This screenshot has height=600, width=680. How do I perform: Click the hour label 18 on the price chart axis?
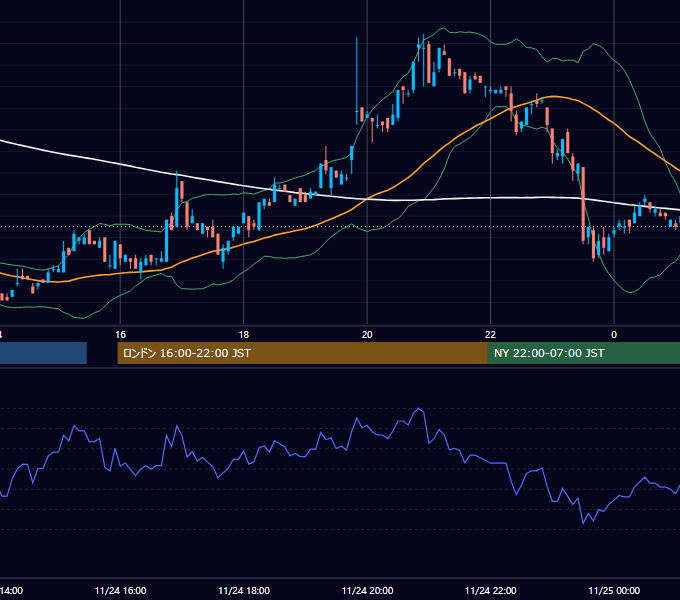[x=244, y=335]
